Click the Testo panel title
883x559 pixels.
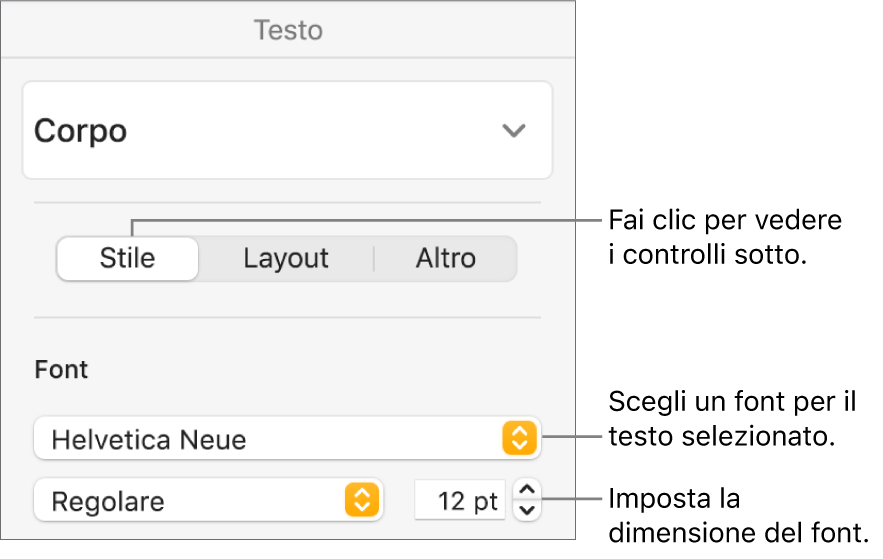[x=288, y=30]
